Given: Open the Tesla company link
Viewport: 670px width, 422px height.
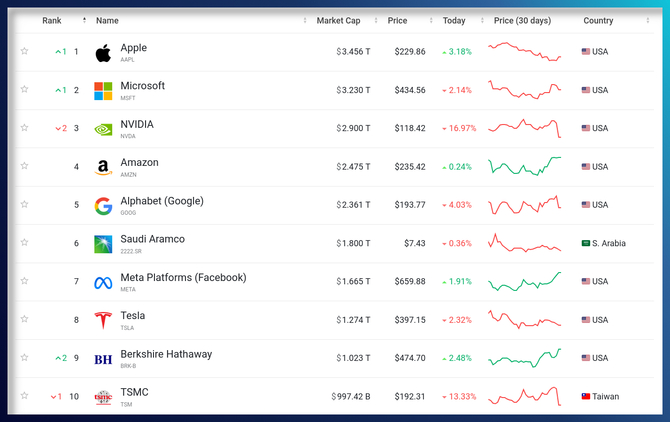Looking at the screenshot, I should pyautogui.click(x=132, y=316).
